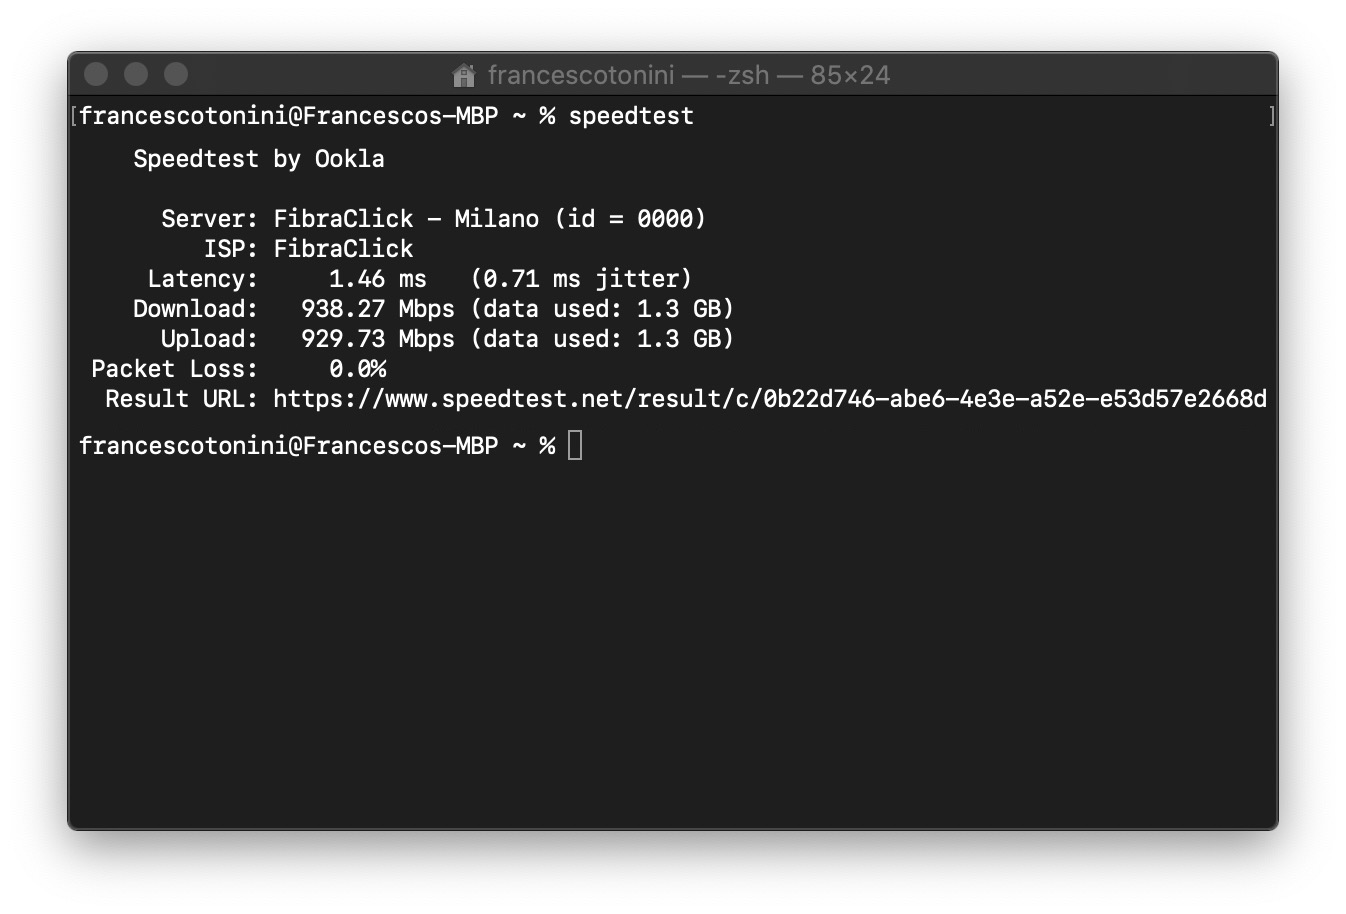
Task: Click the packet loss value '0.0%'
Action: [357, 369]
